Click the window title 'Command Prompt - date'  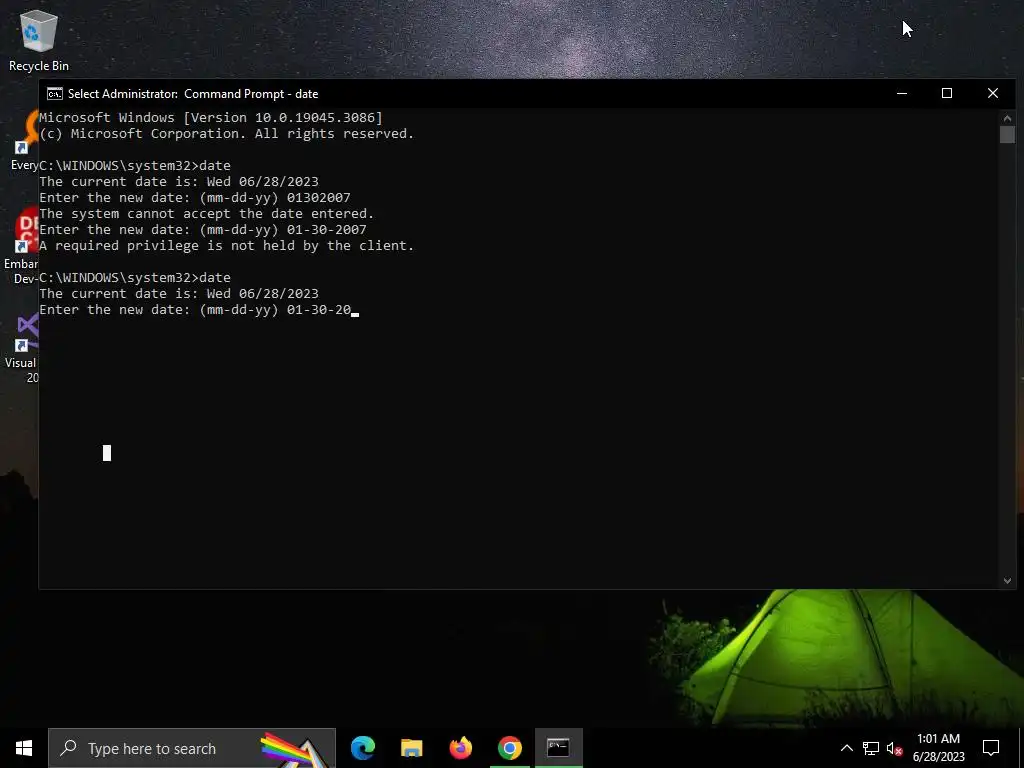point(251,94)
